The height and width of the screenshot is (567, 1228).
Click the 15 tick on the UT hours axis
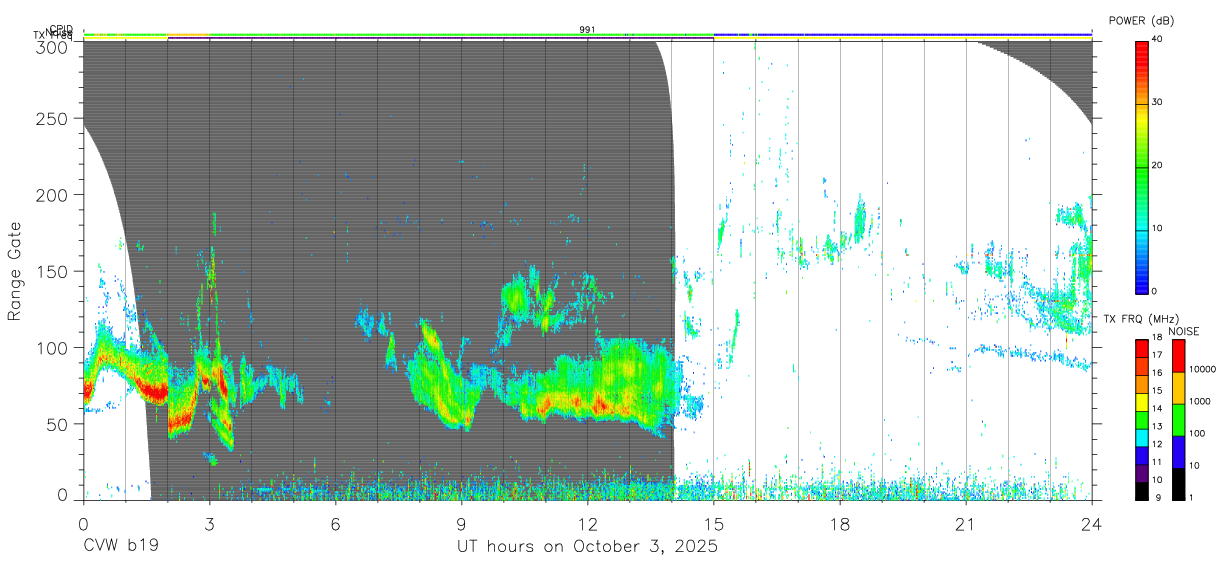713,523
